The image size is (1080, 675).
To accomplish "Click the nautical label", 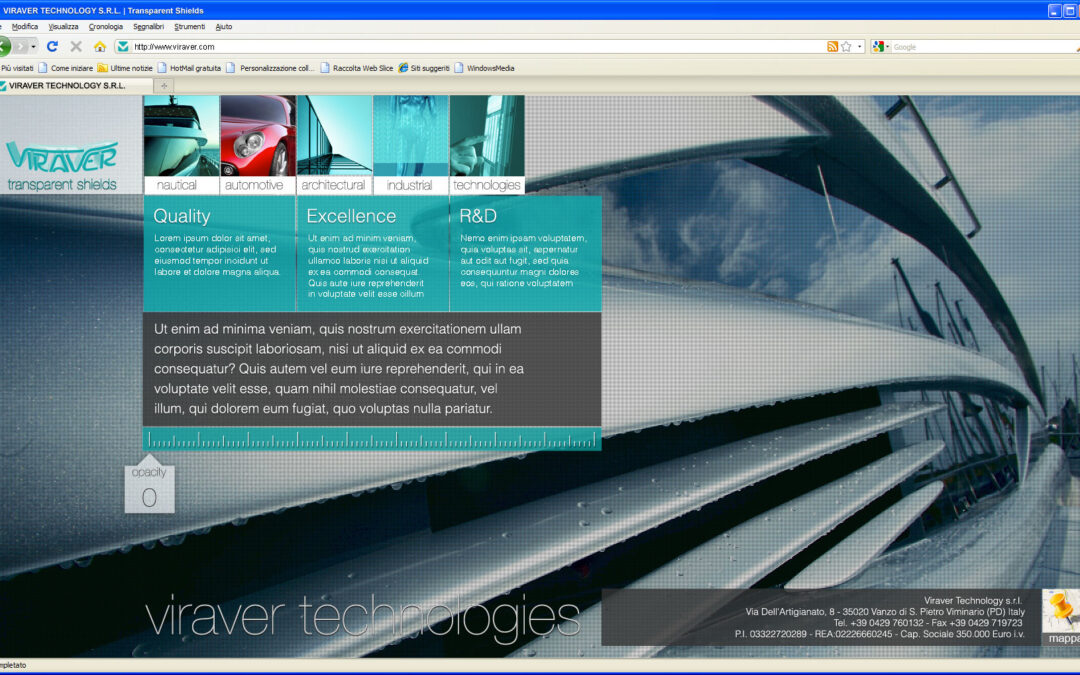I will 177,185.
